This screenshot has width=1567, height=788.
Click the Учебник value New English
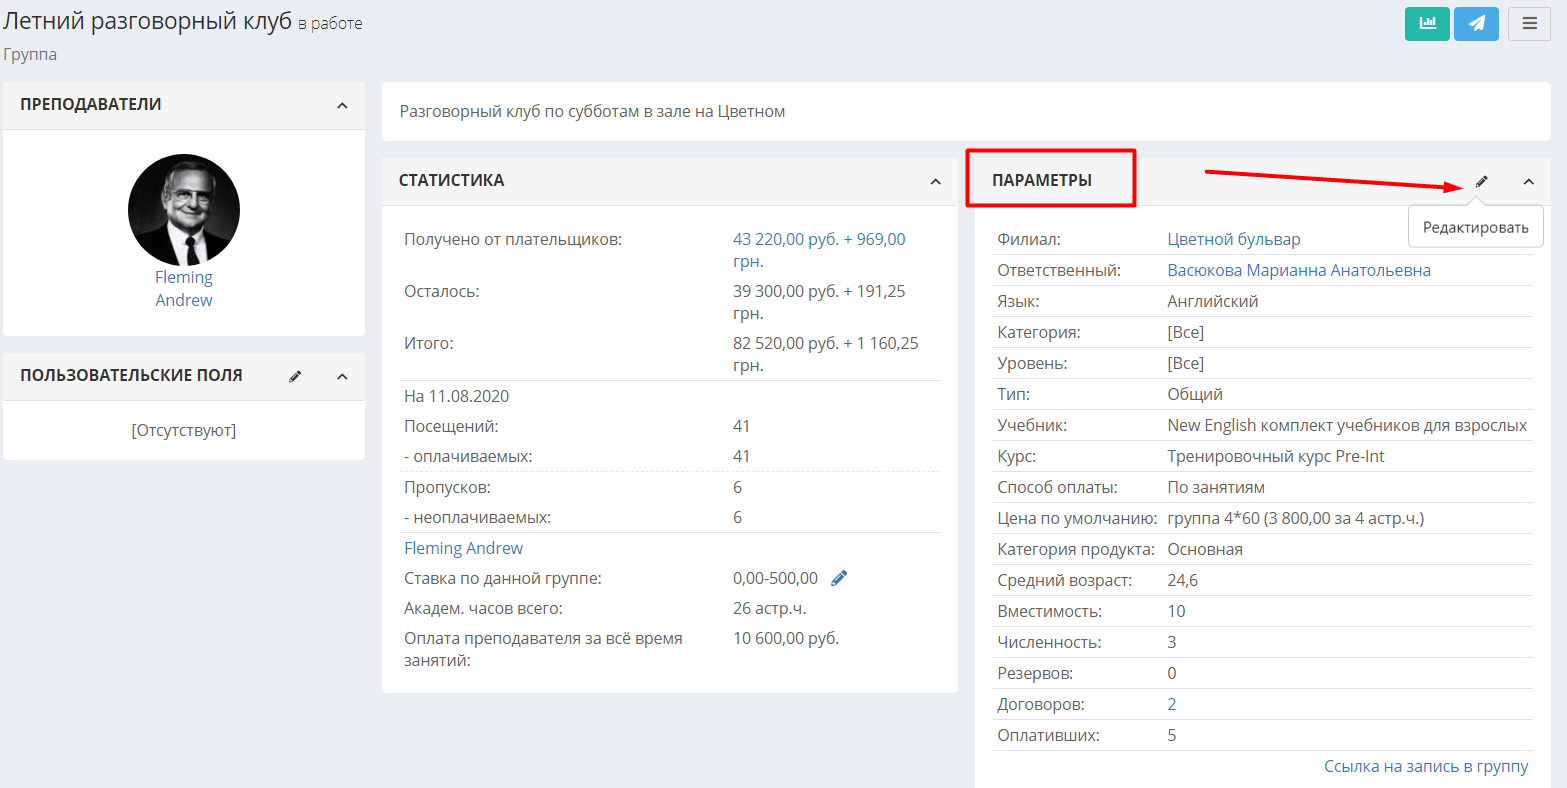pos(1347,425)
